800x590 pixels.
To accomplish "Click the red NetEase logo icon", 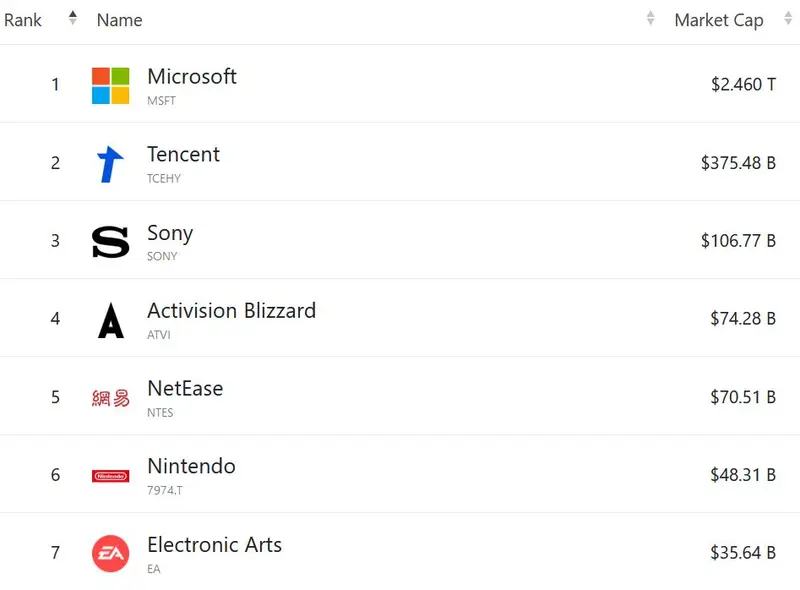I will [111, 398].
